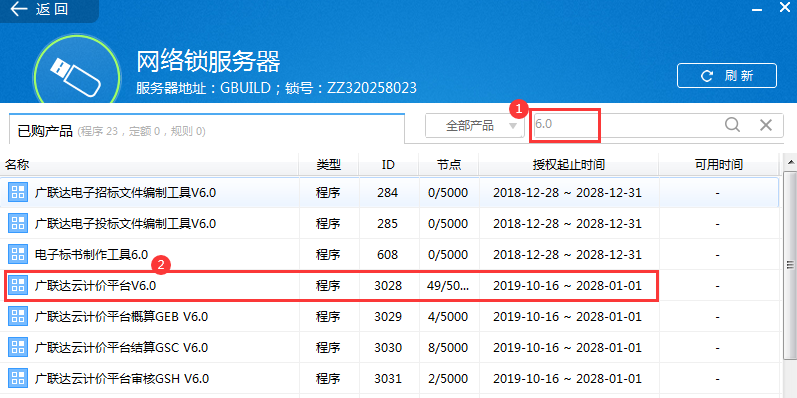Click the license period of ID 3030
Screen dimensions: 797x398
point(567,348)
